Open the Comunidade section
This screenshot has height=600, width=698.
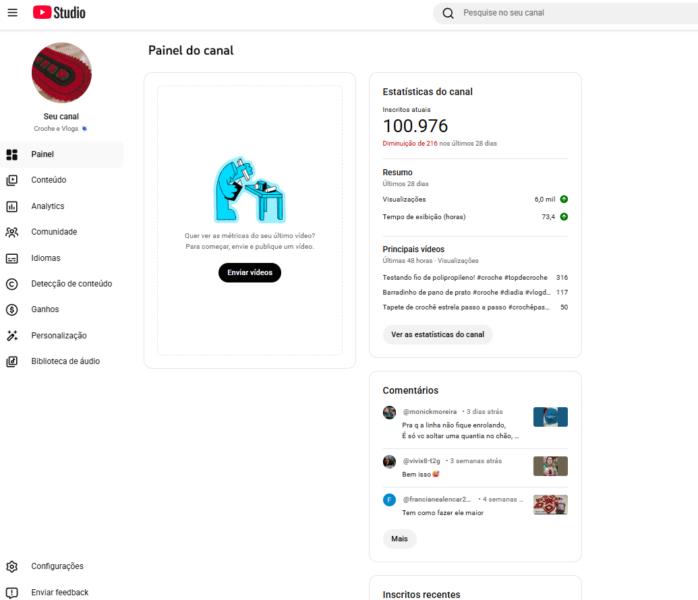(62, 232)
